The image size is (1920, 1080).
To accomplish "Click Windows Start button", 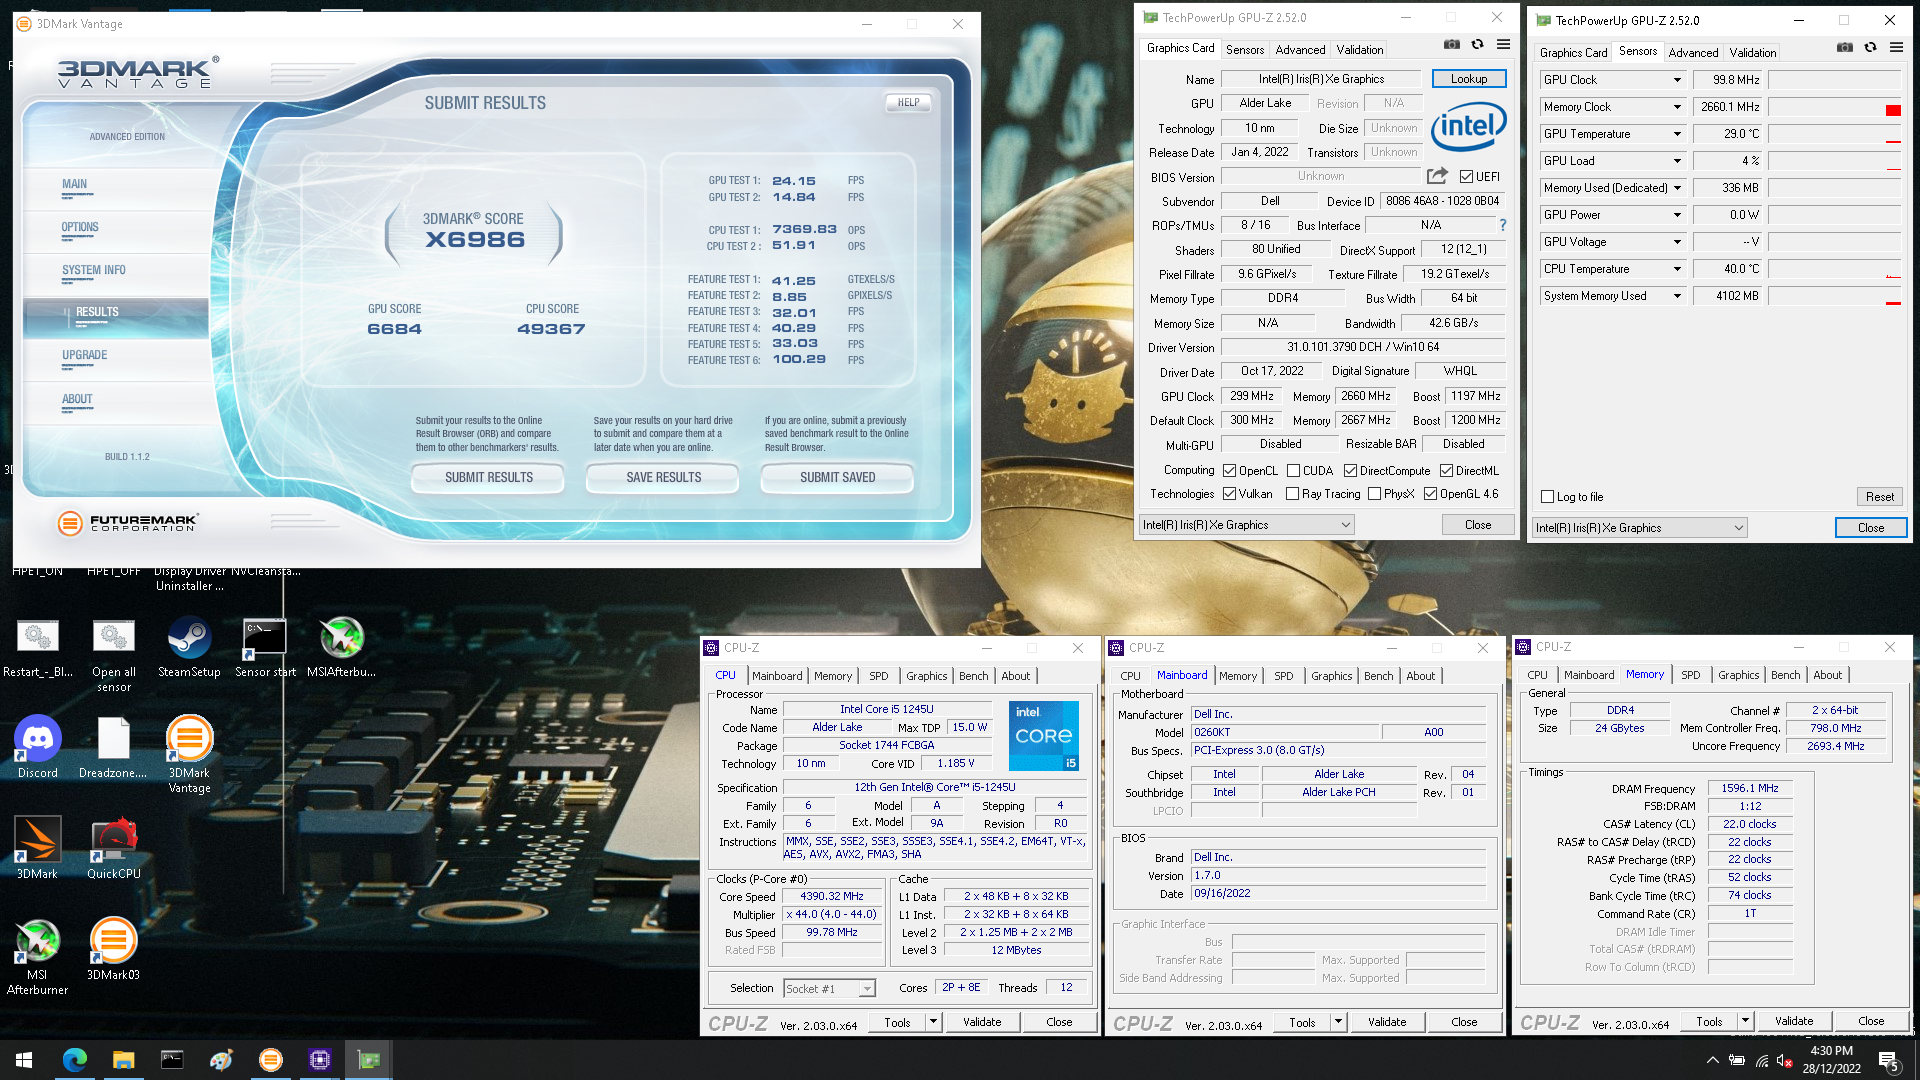I will (24, 1060).
